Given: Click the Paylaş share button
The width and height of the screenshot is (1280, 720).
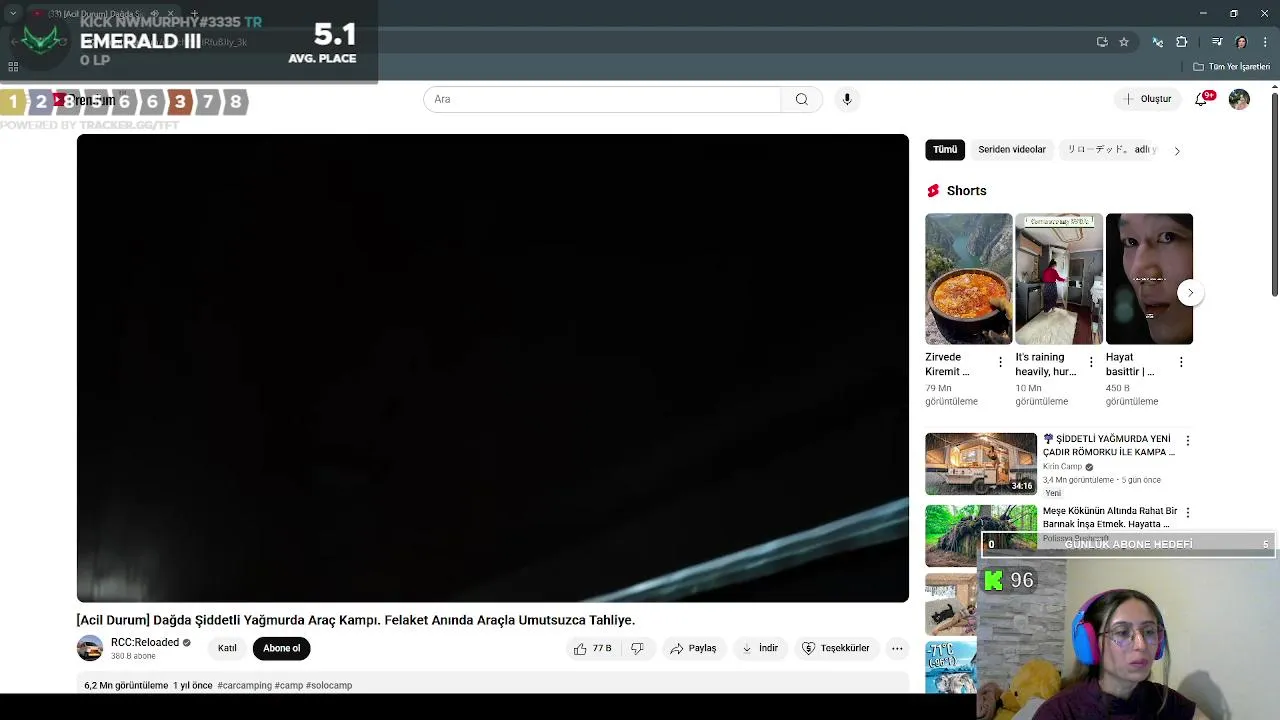Looking at the screenshot, I should (x=693, y=648).
